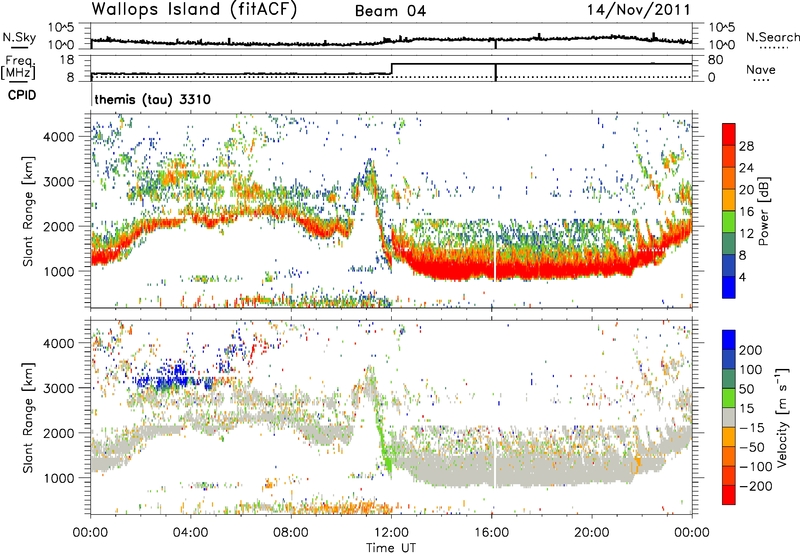
Task: Click the 200 m/s blue velocity swatch
Action: pos(729,340)
